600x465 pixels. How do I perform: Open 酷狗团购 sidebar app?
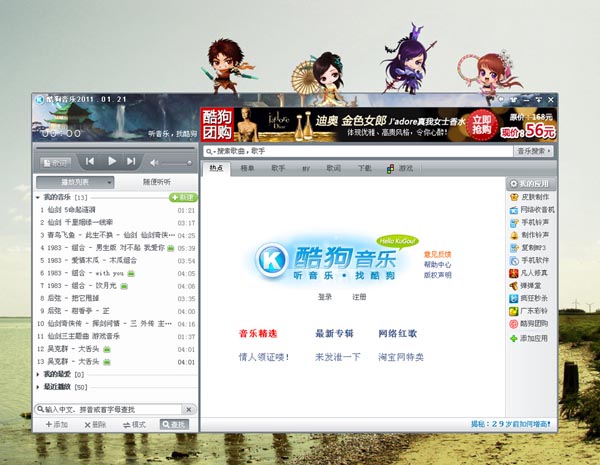(529, 324)
